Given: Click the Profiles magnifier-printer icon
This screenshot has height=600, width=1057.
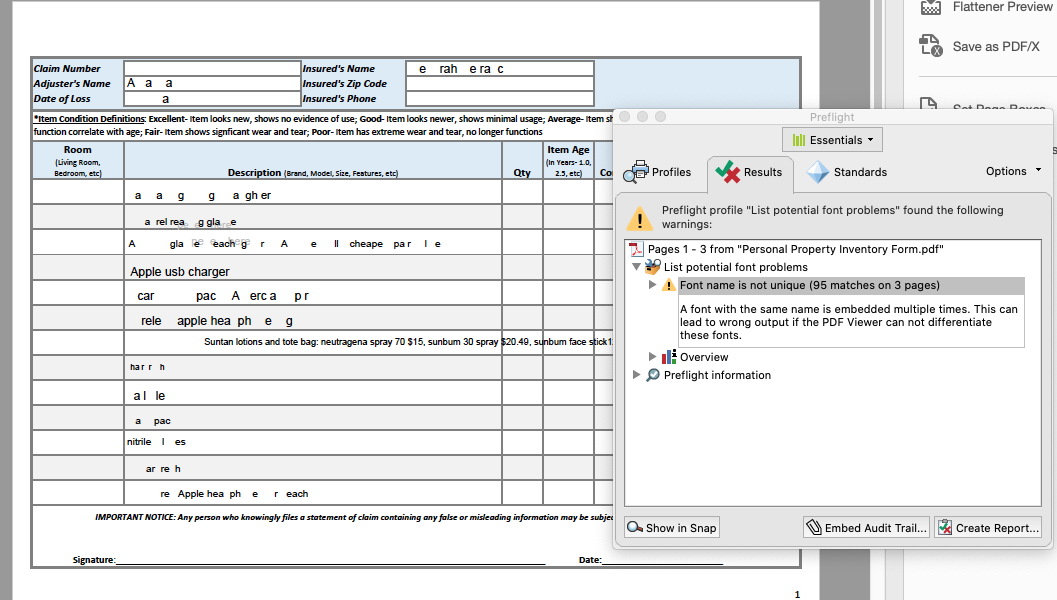Looking at the screenshot, I should tap(636, 172).
